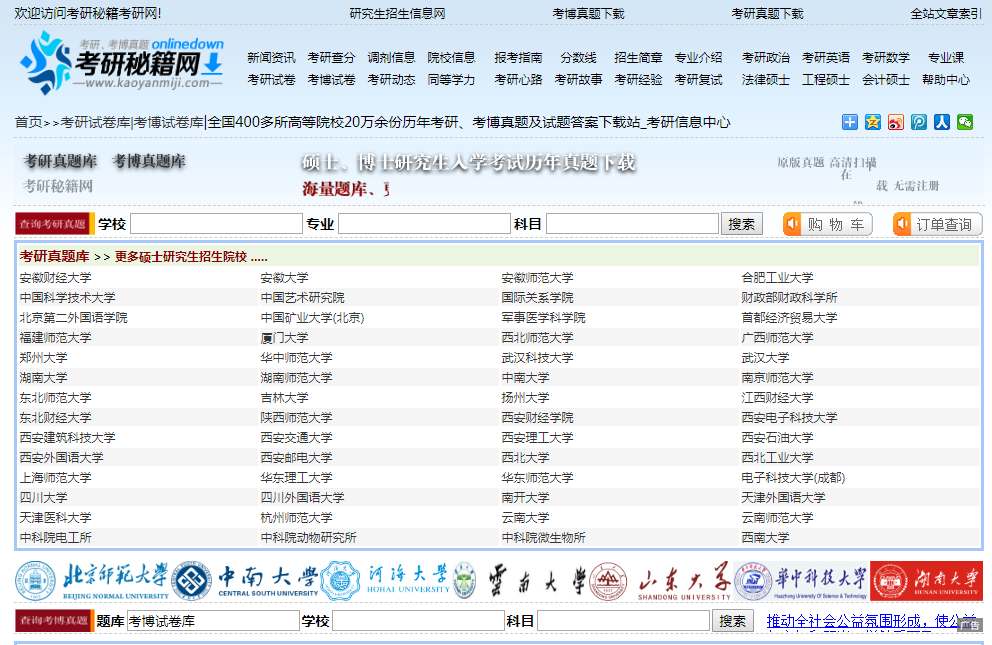The width and height of the screenshot is (992, 645).
Task: Click the 学校 input in 考研 search
Action: pos(216,224)
